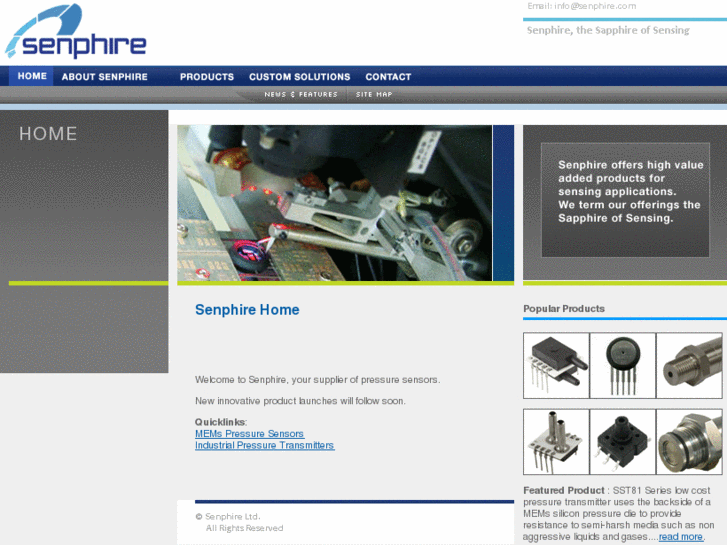
Task: Click the Senphire logo
Action: (76, 31)
